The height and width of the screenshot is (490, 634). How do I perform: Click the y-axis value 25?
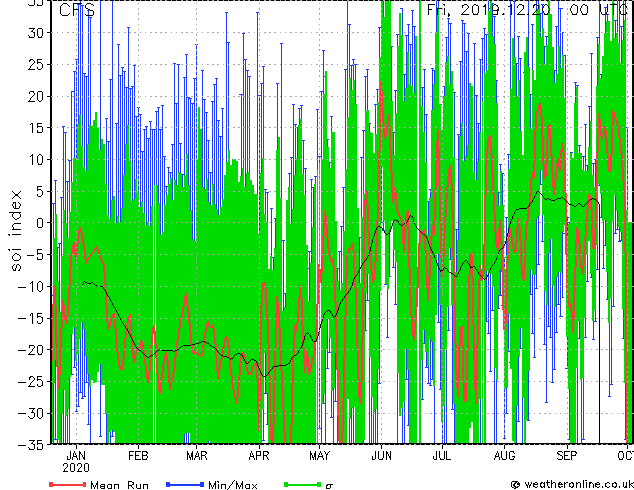pyautogui.click(x=36, y=65)
